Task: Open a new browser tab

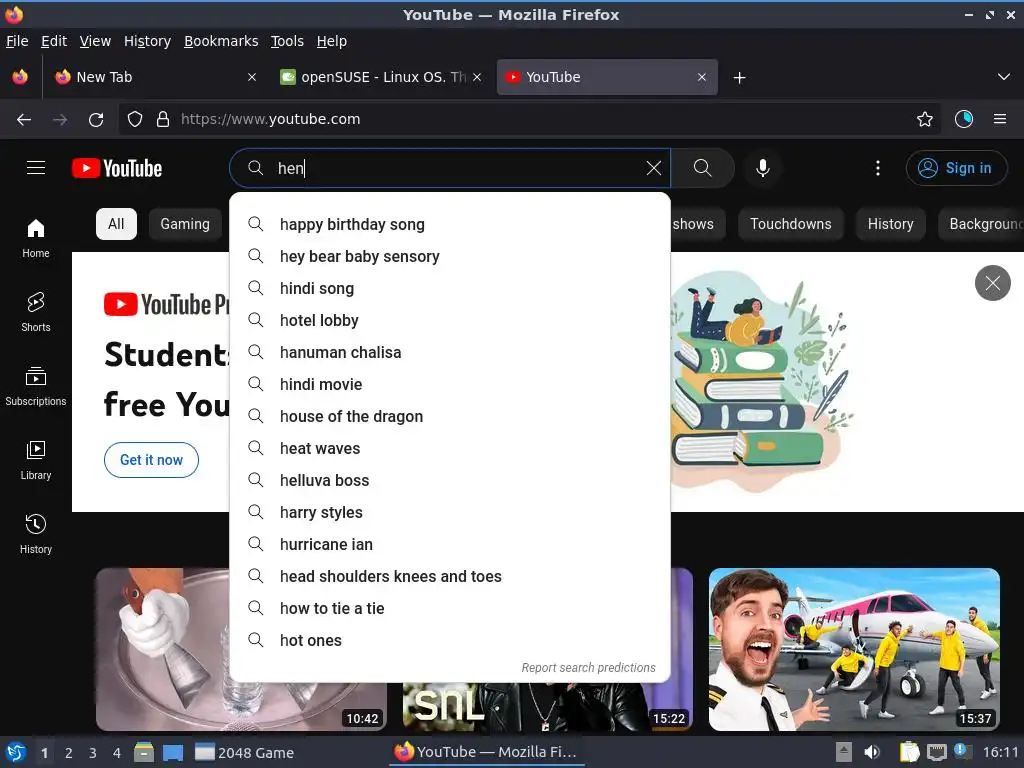Action: tap(739, 78)
